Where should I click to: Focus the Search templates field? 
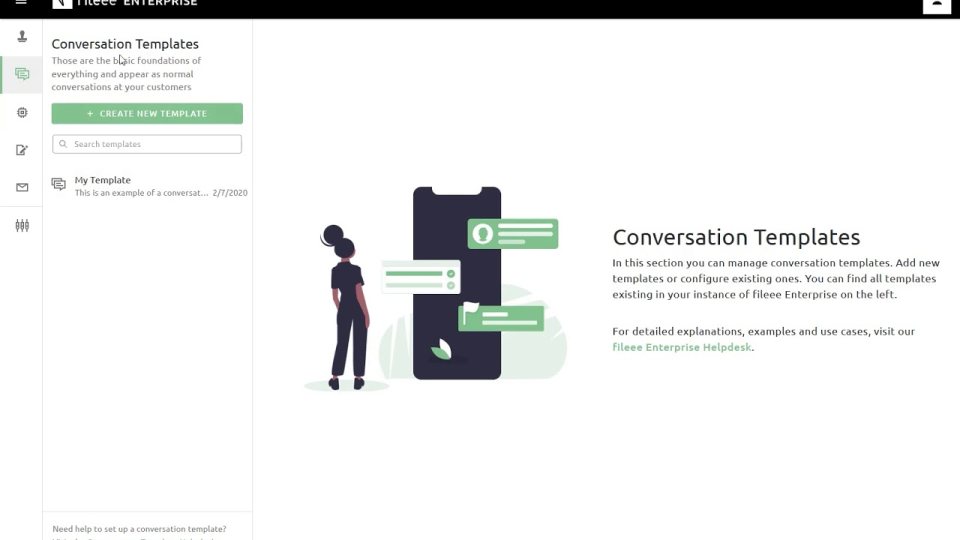(147, 144)
